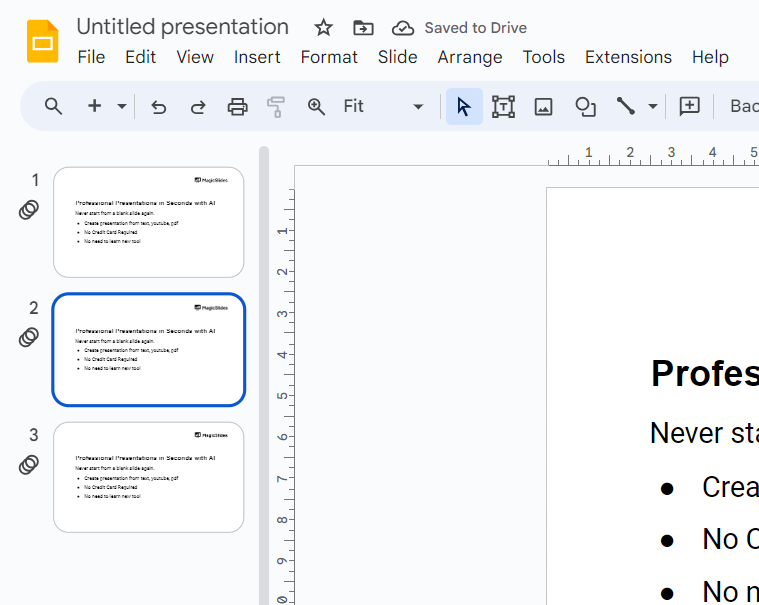Activate the Select cursor tool
This screenshot has height=605, width=759.
point(464,106)
